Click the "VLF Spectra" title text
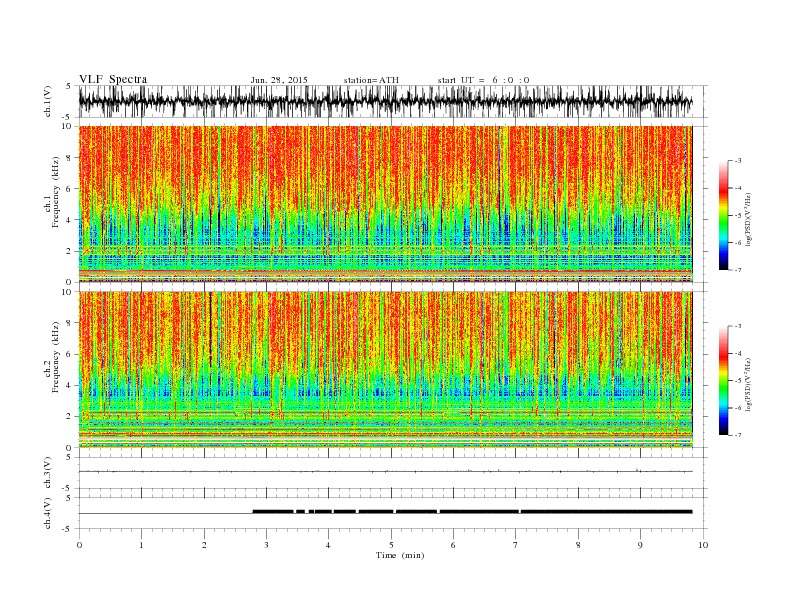Screen dimensions: 792x612 tap(113, 79)
